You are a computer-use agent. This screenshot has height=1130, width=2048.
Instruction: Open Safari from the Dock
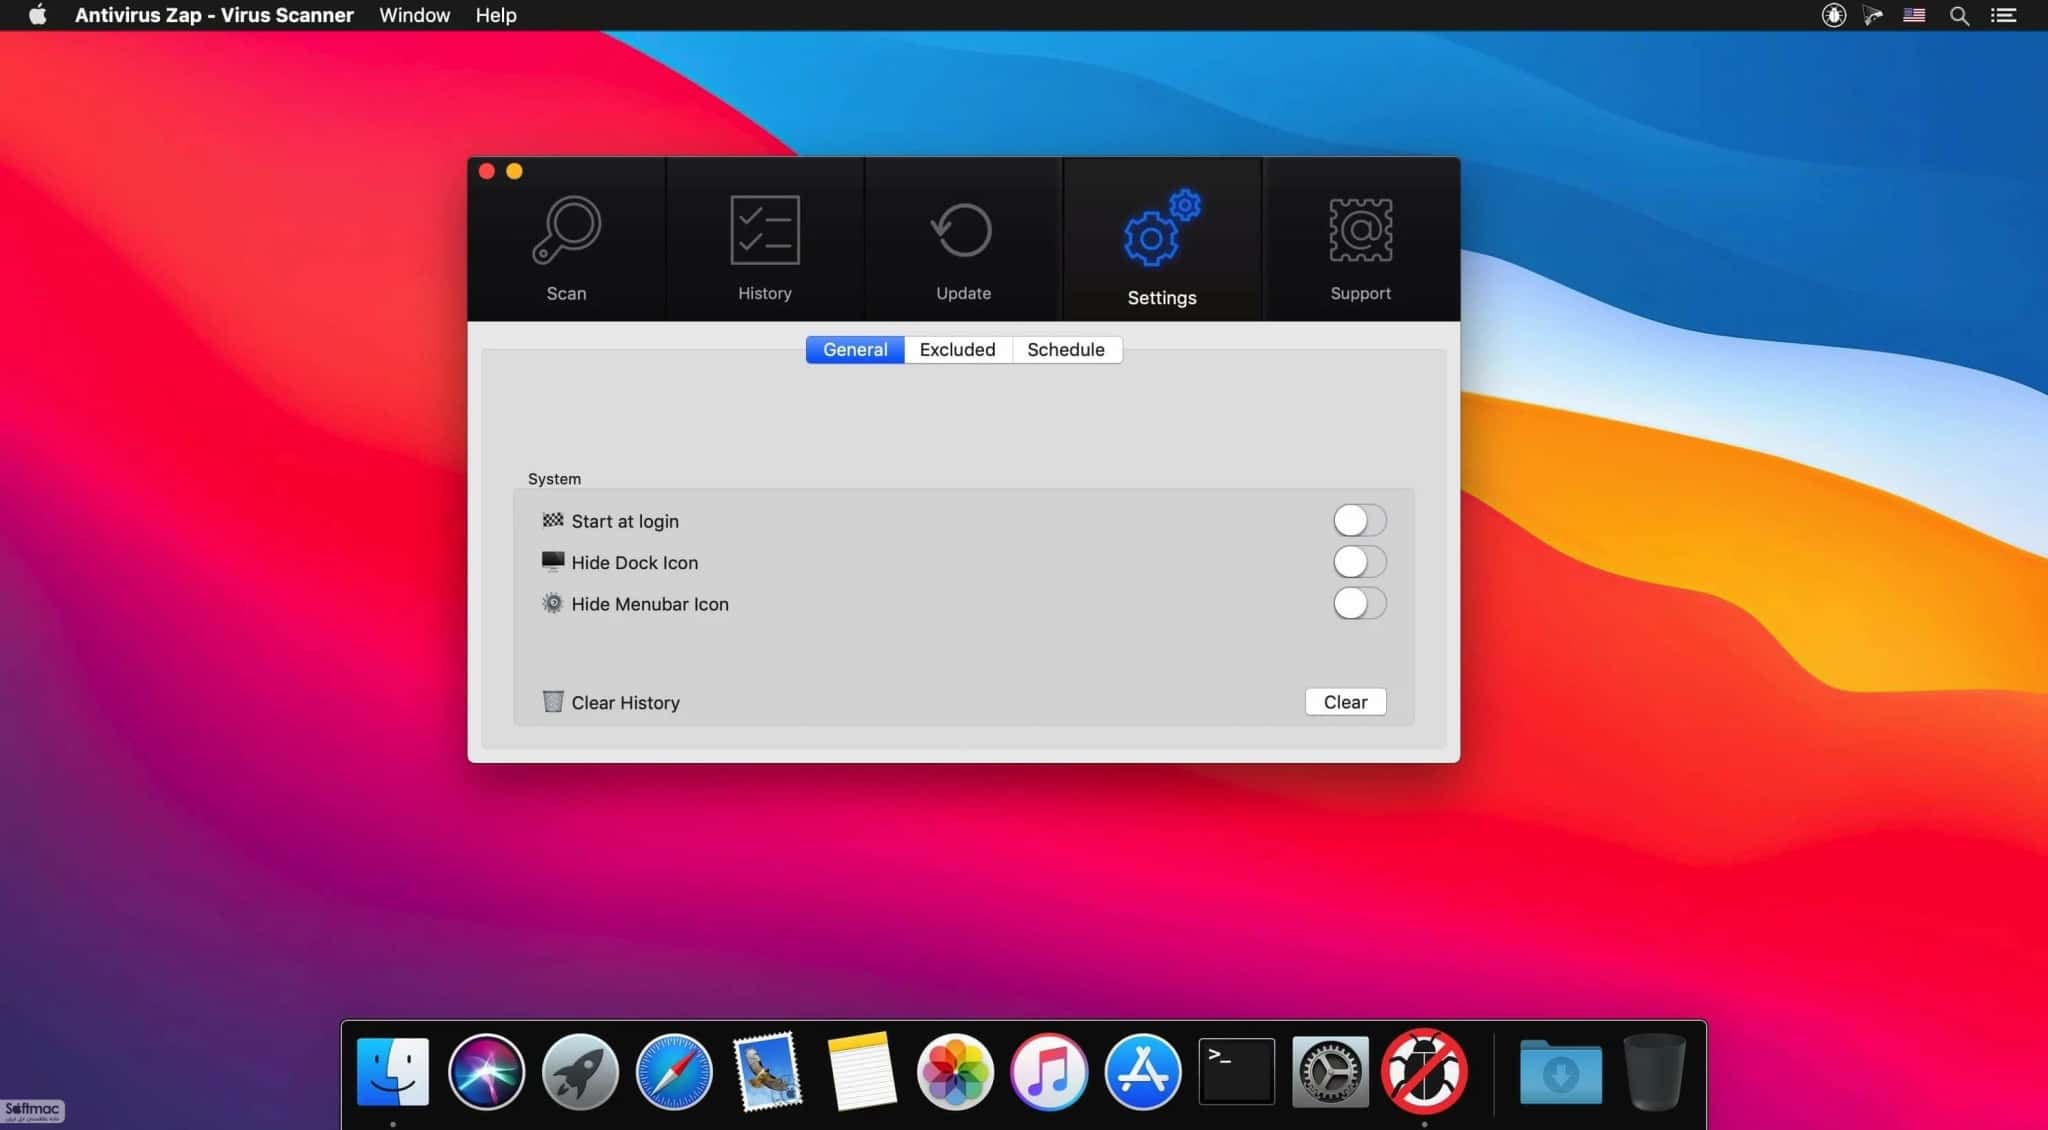click(x=674, y=1071)
